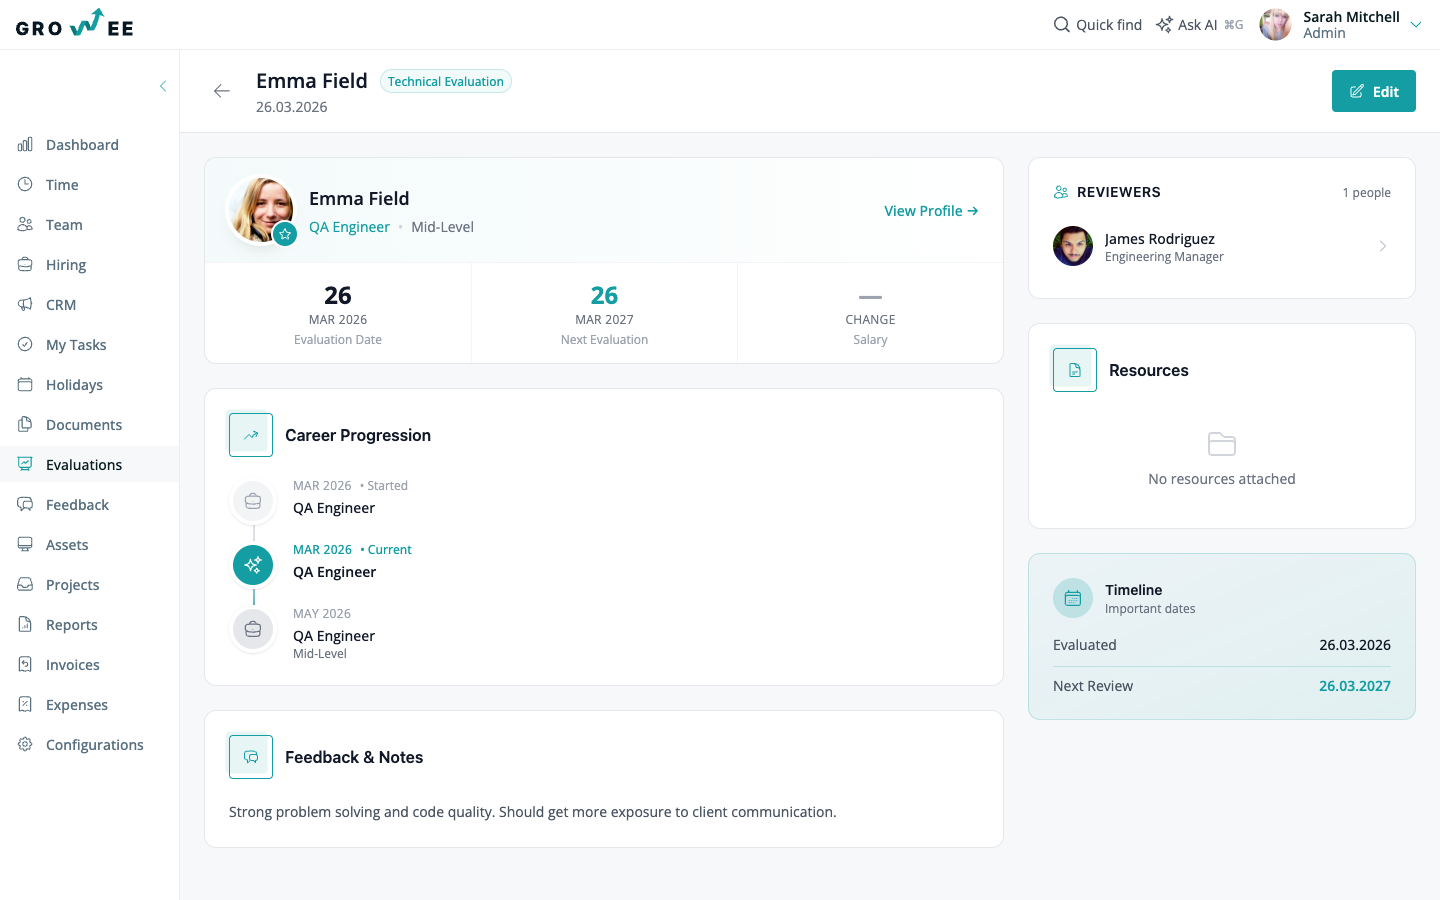1440x900 pixels.
Task: Click the "MAR 2027" Next Evaluation date
Action: click(x=604, y=320)
